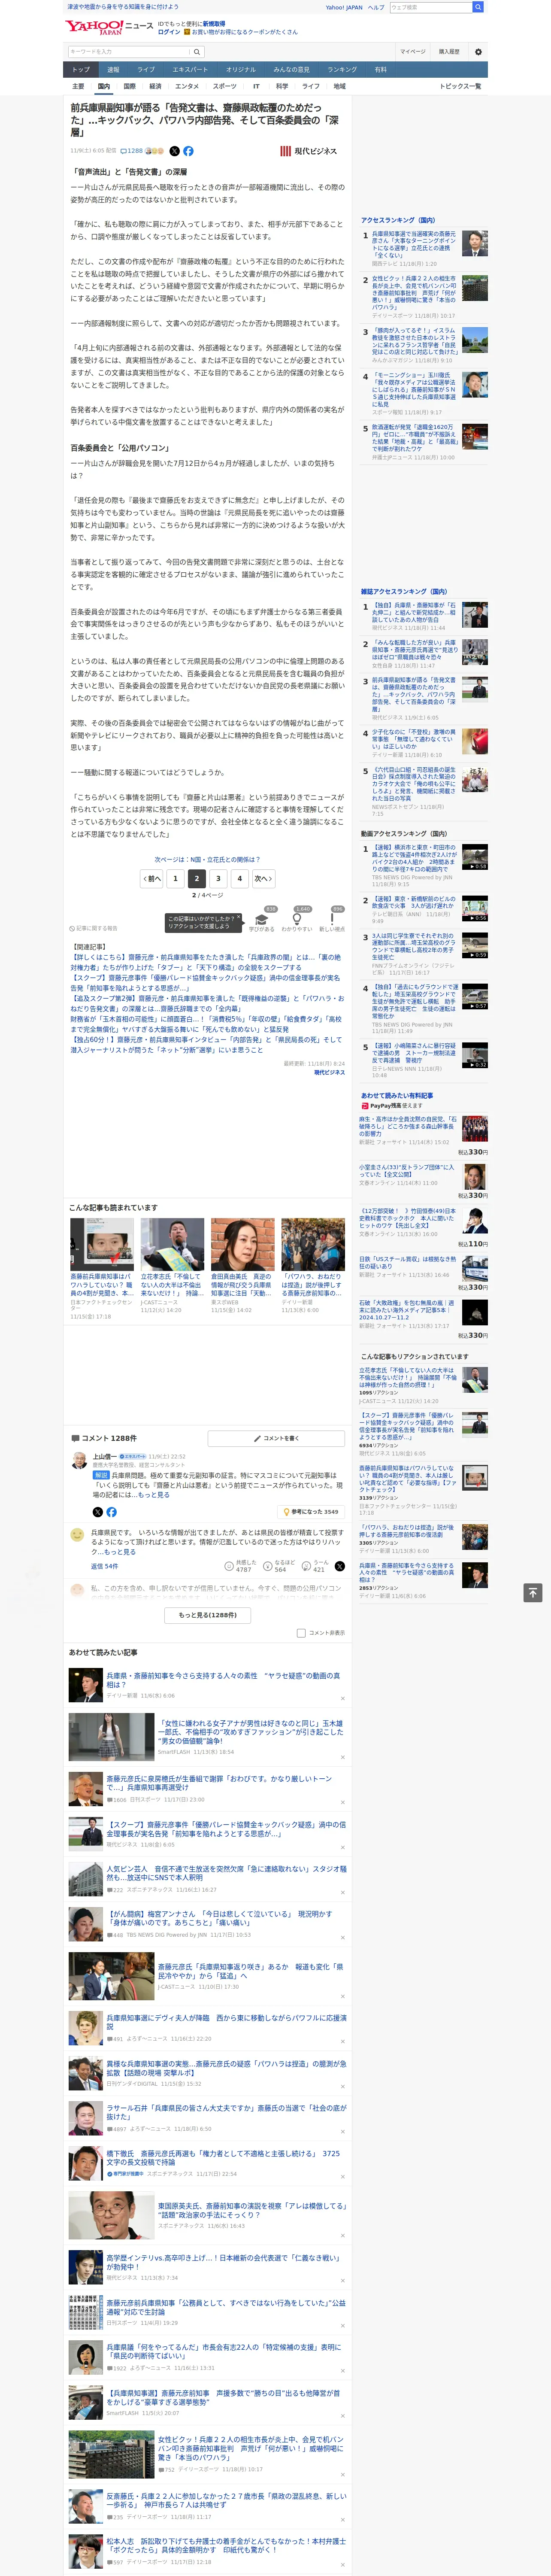The width and height of the screenshot is (551, 2576).
Task: Dismiss the 人気ピン芸人 recommended article
Action: (x=342, y=1892)
